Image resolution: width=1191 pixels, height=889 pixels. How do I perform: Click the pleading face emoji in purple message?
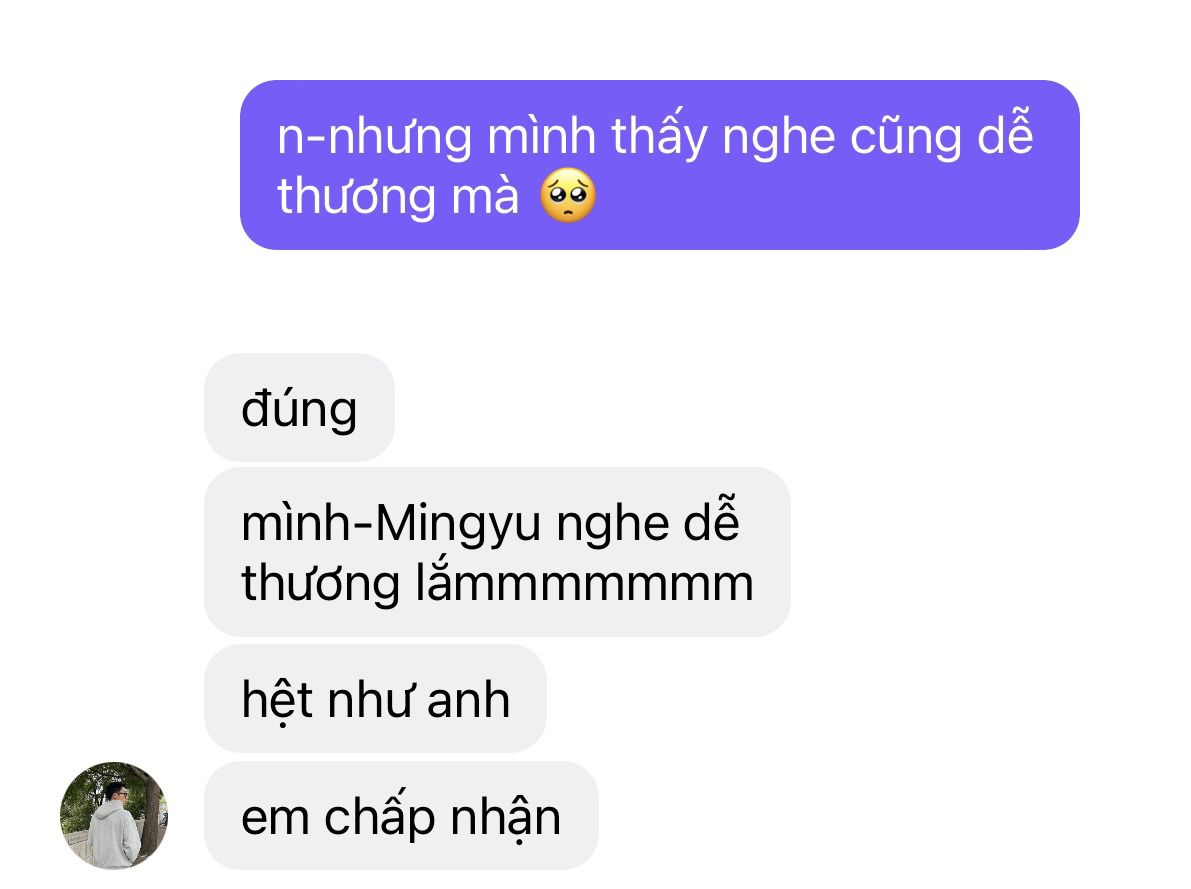[x=567, y=196]
